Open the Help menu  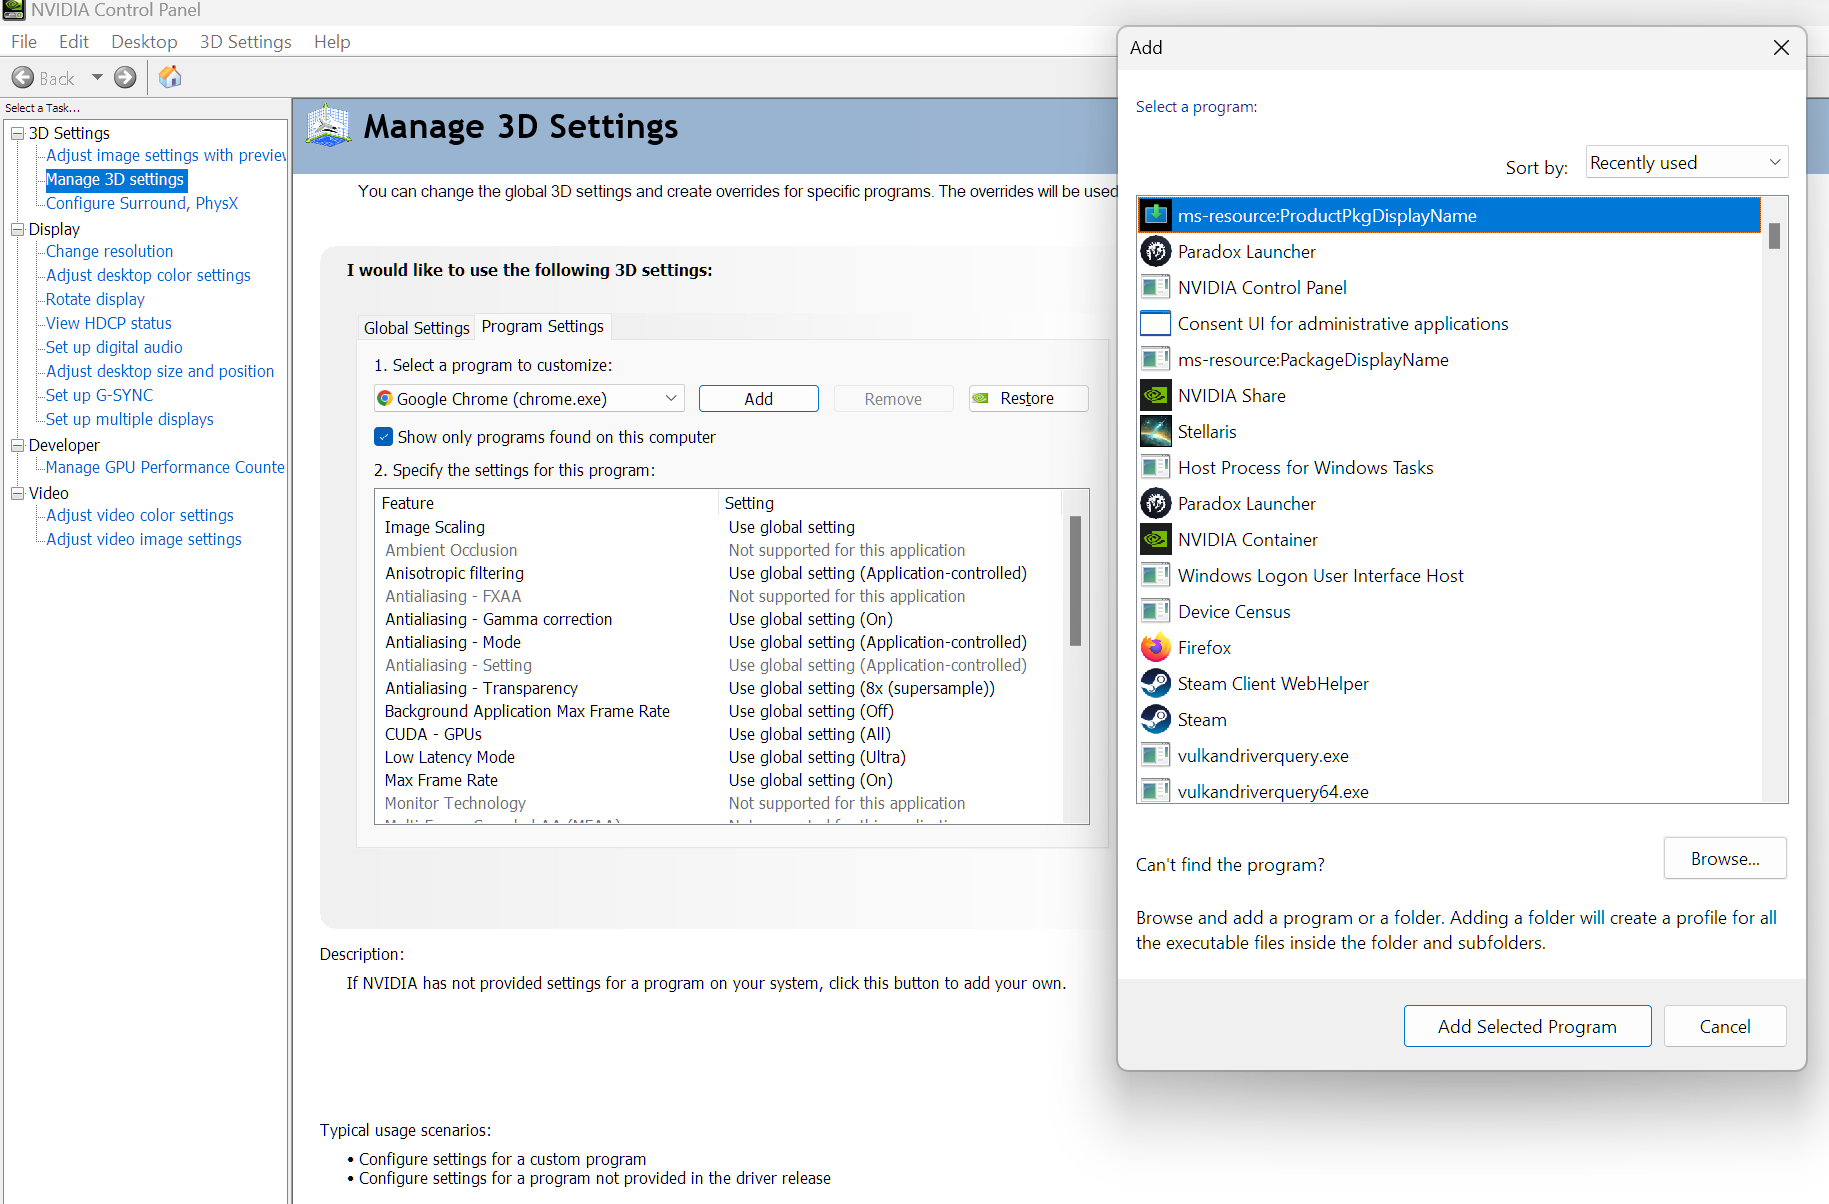coord(332,41)
